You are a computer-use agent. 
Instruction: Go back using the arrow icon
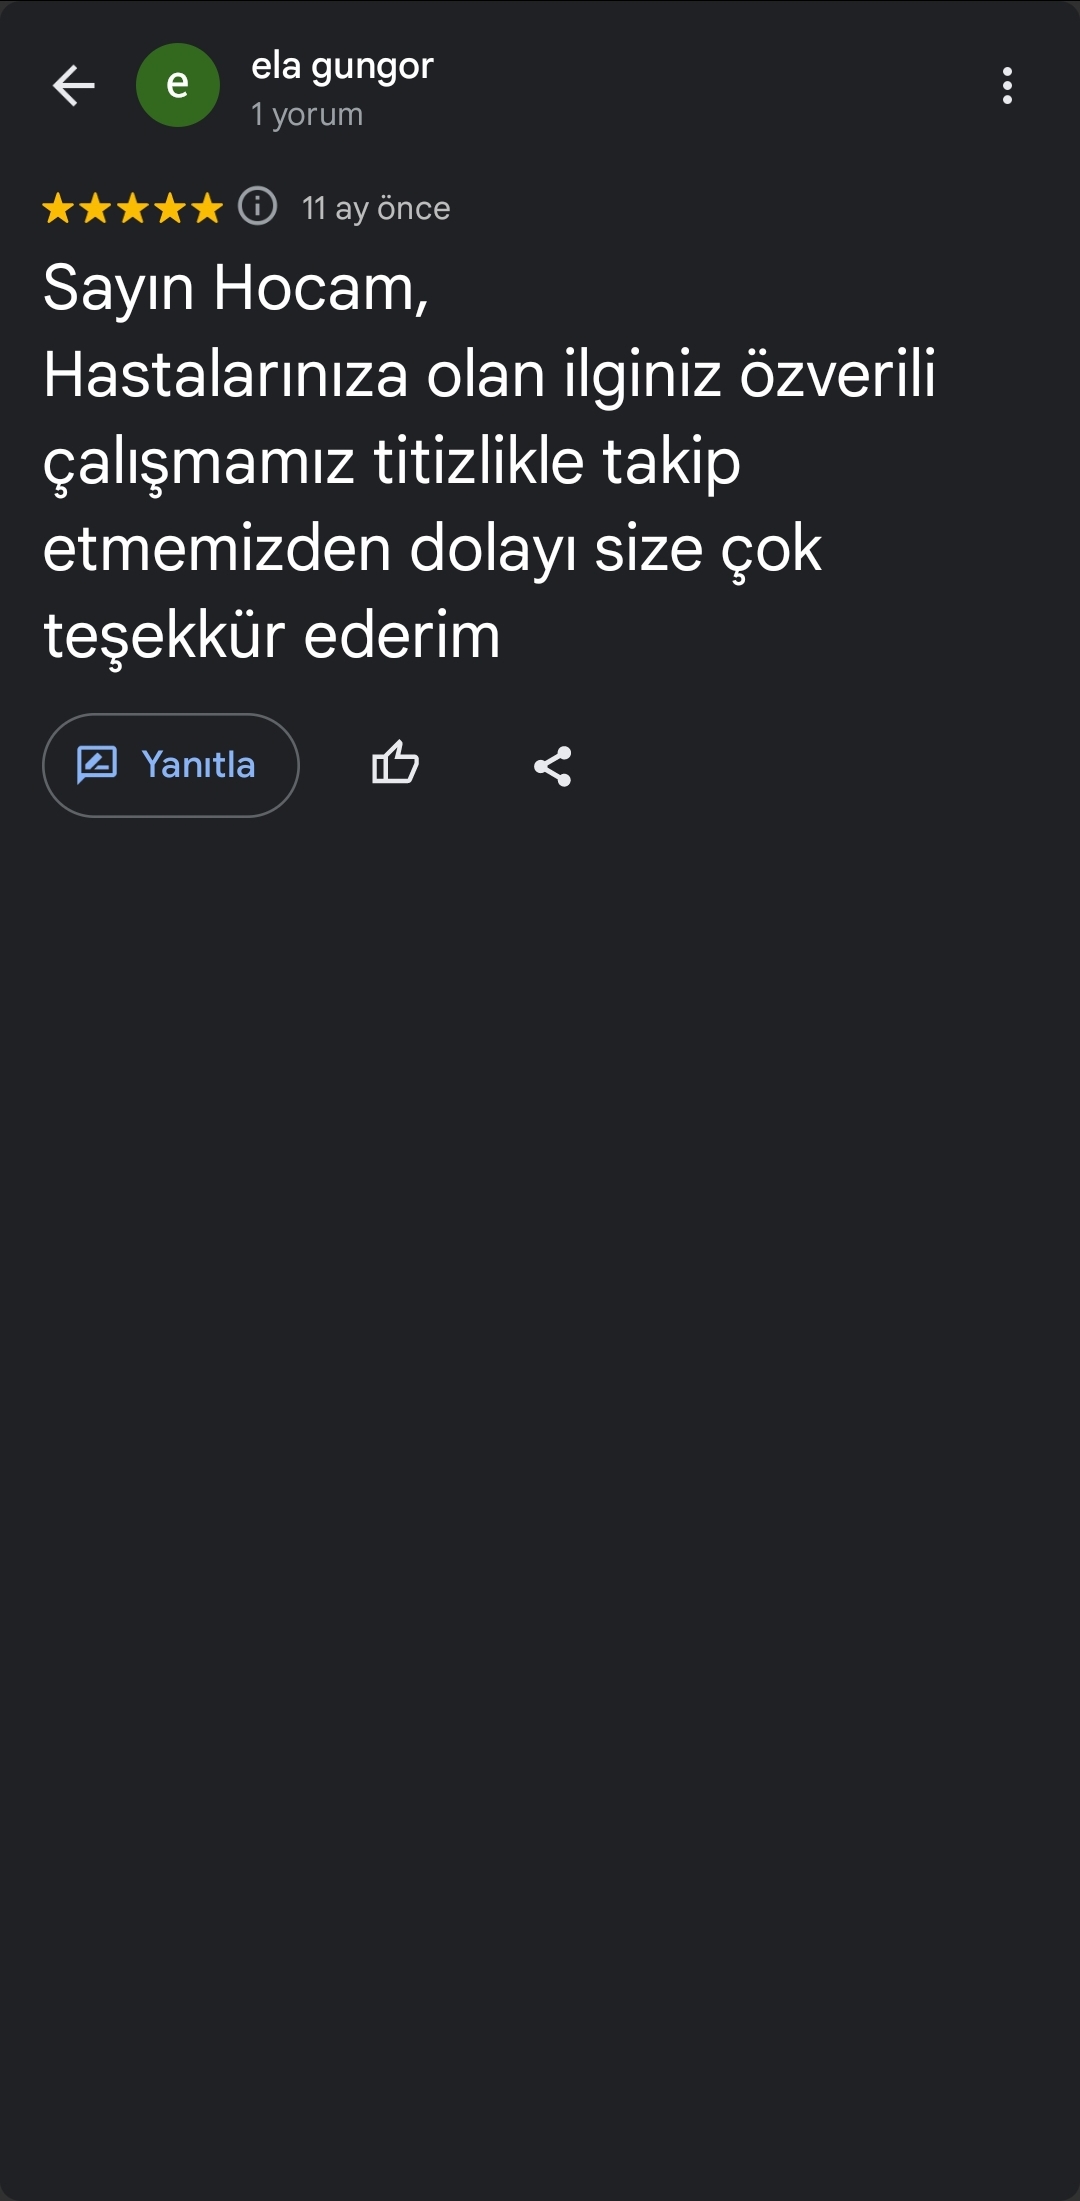point(73,86)
